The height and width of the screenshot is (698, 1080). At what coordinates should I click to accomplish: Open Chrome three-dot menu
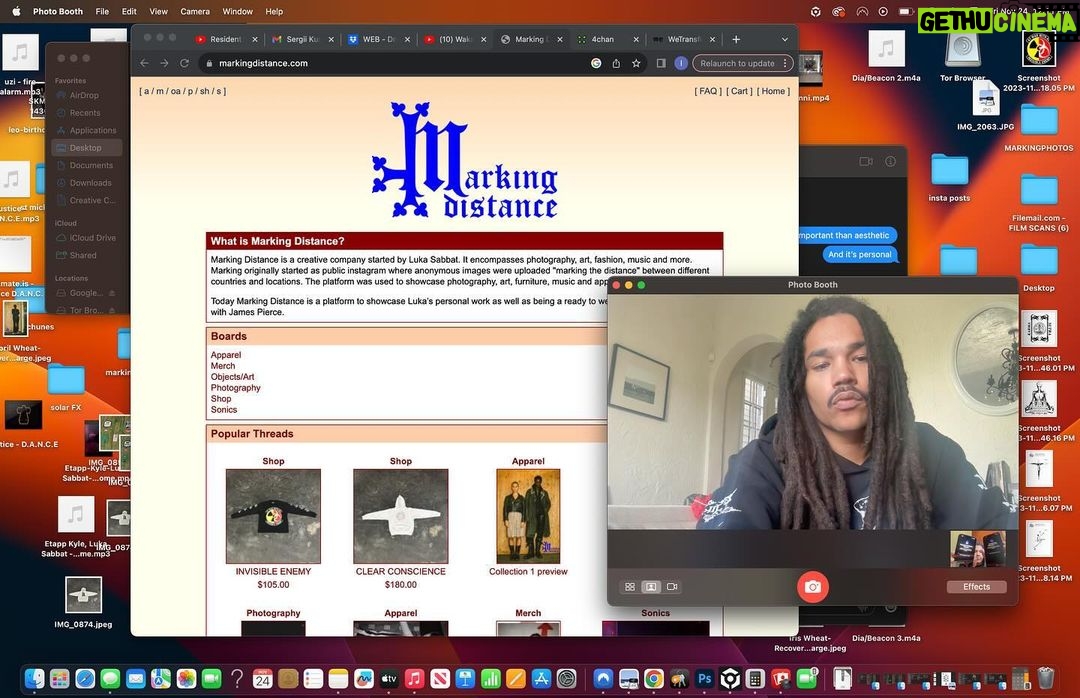pyautogui.click(x=785, y=63)
